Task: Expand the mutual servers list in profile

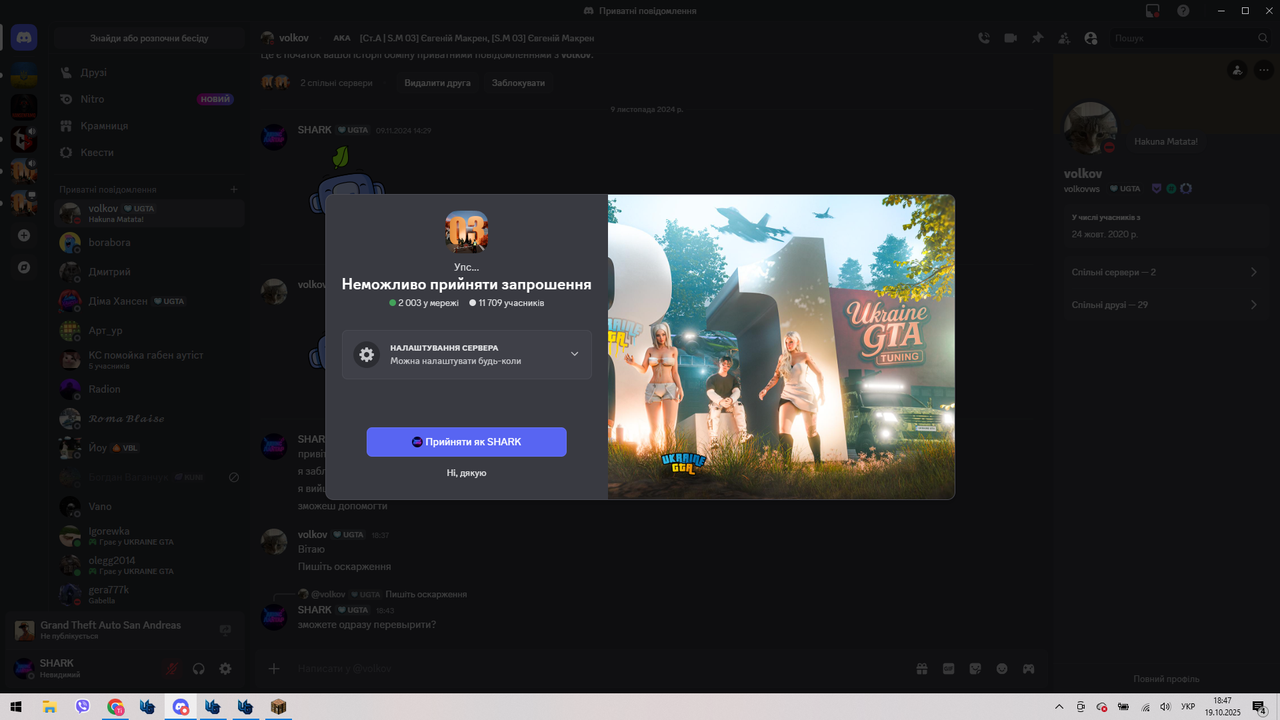Action: click(1165, 272)
